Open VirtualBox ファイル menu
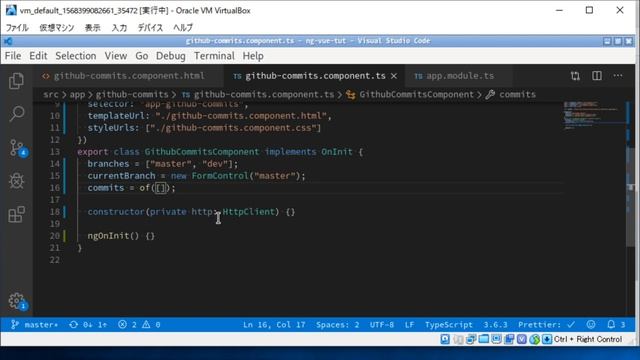 click(x=17, y=28)
